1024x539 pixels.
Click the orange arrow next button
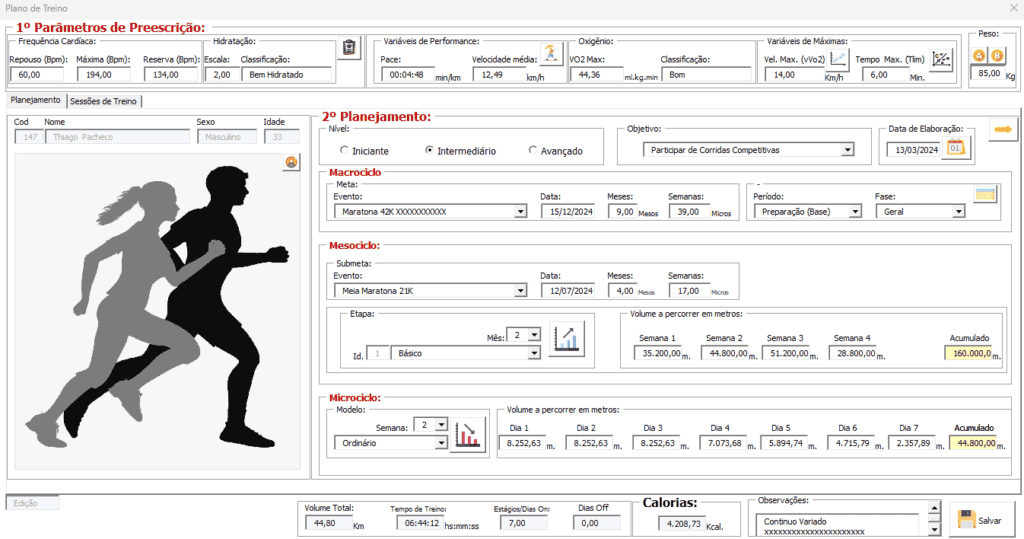(1003, 129)
